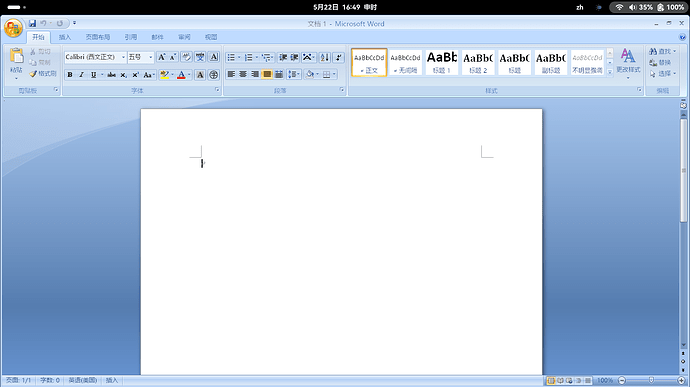Click the zh input language indicator

(580, 7)
